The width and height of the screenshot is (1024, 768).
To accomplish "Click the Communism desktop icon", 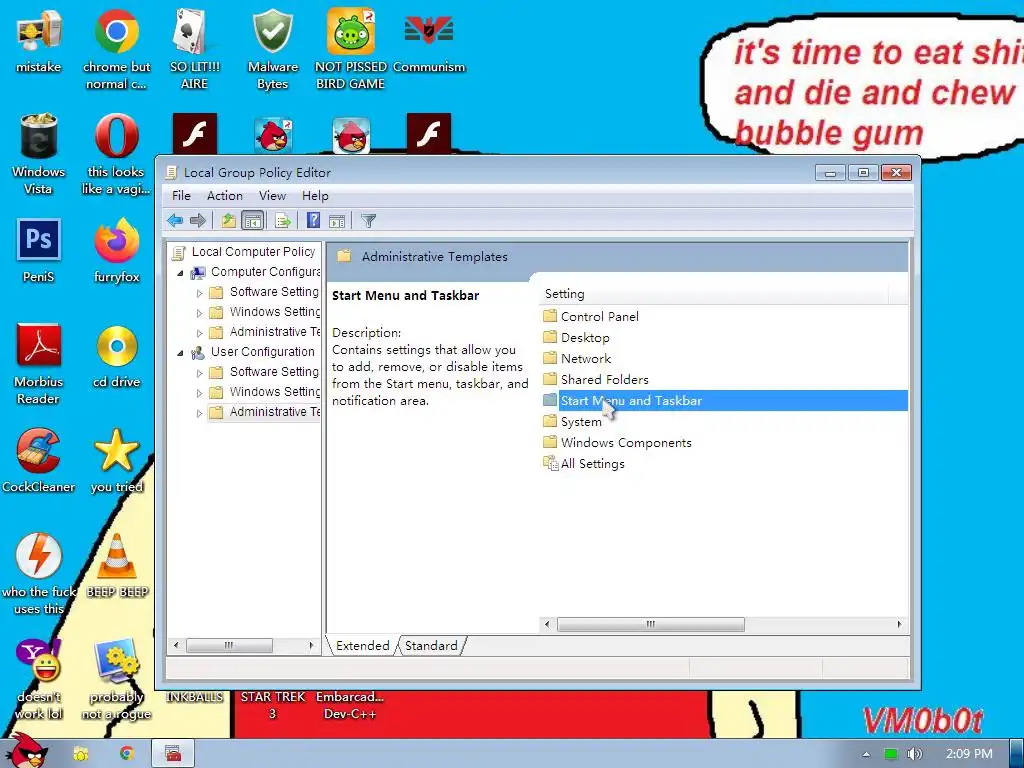I will (x=429, y=40).
